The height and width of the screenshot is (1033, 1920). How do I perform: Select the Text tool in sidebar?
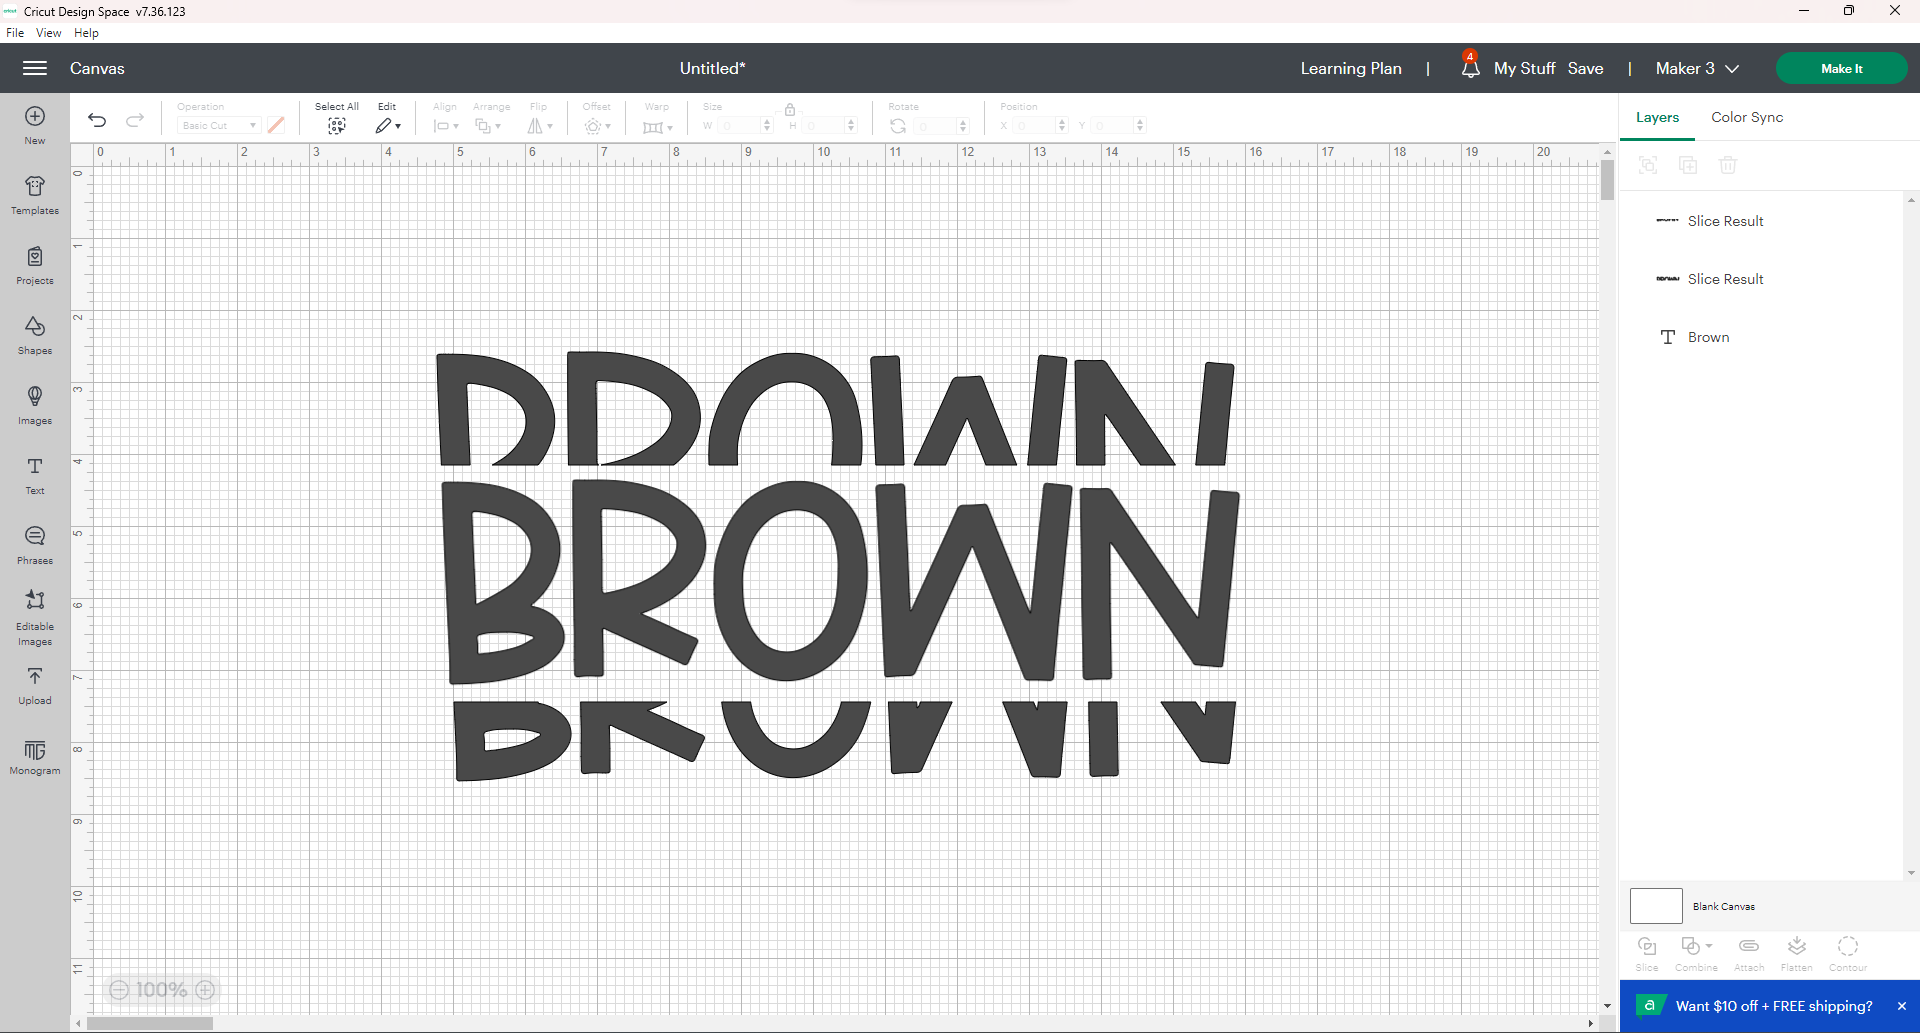point(35,476)
